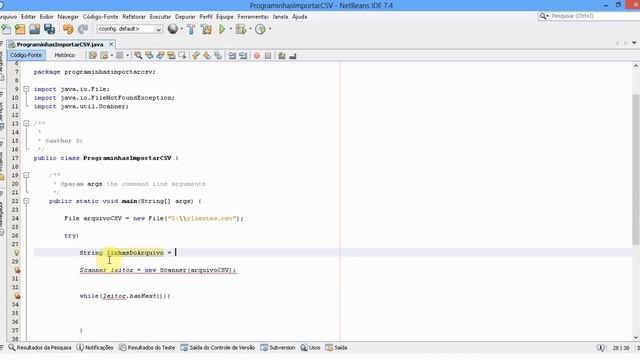The image size is (640, 360).
Task: Open dropdown arrow beside browser globe
Action: tap(182, 29)
